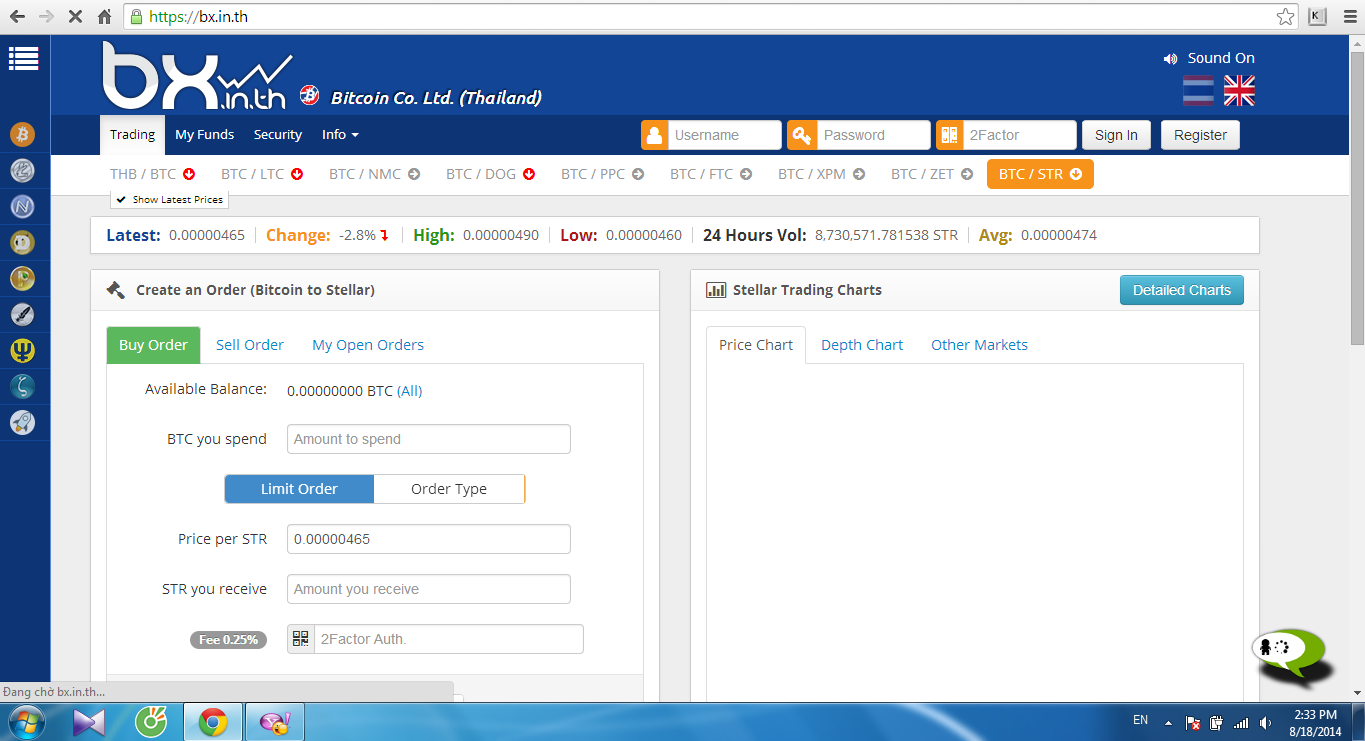
Task: View the My Open Orders tab
Action: [x=368, y=345]
